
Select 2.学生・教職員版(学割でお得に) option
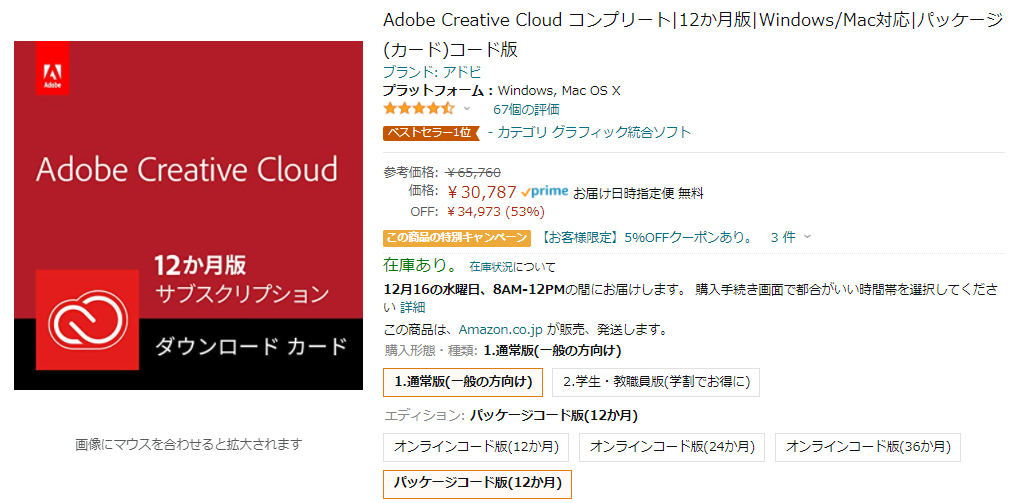point(656,382)
